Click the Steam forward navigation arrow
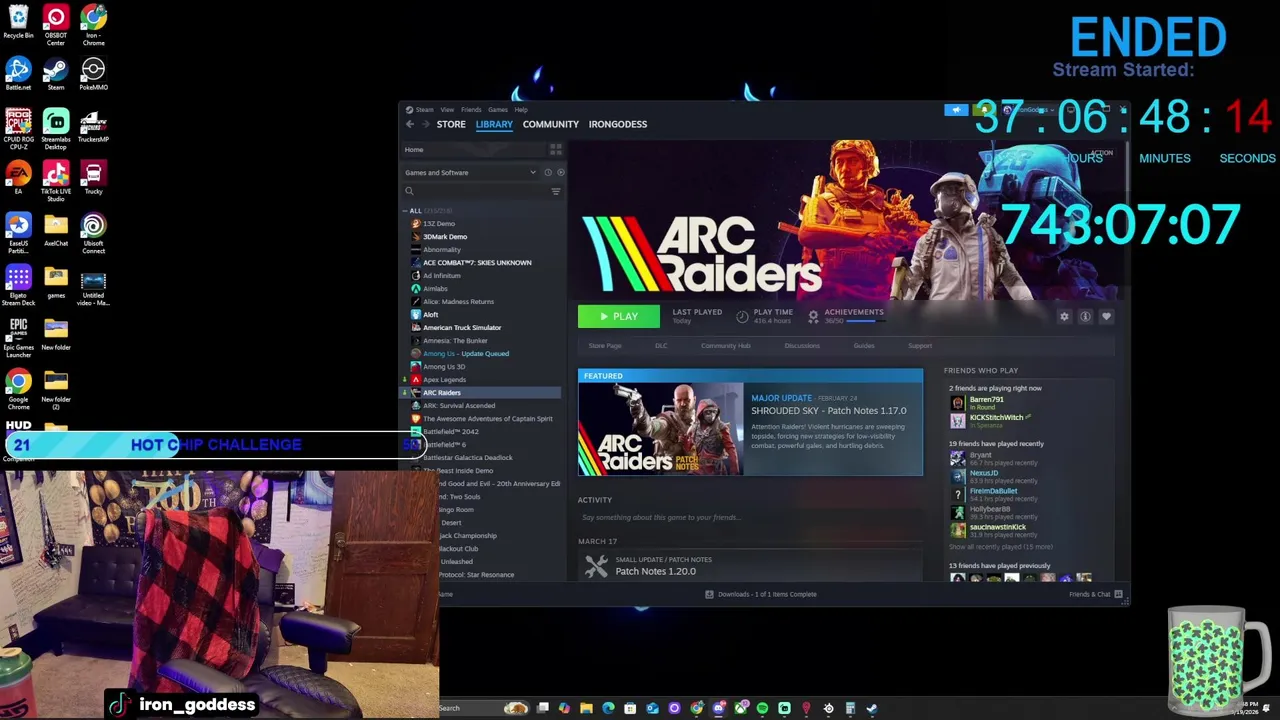This screenshot has width=1280, height=720. pyautogui.click(x=426, y=124)
